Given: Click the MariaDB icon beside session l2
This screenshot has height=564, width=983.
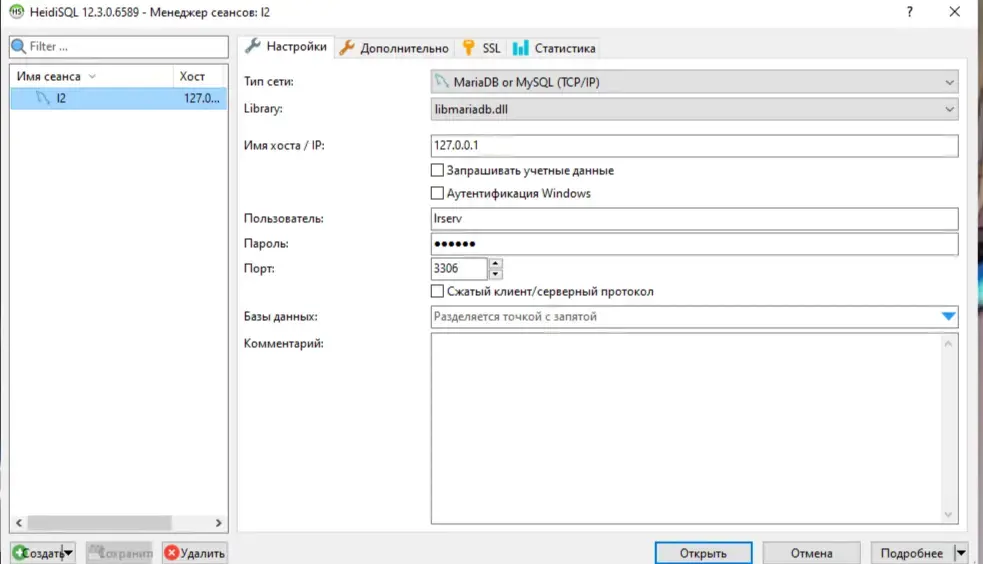Looking at the screenshot, I should (43, 98).
